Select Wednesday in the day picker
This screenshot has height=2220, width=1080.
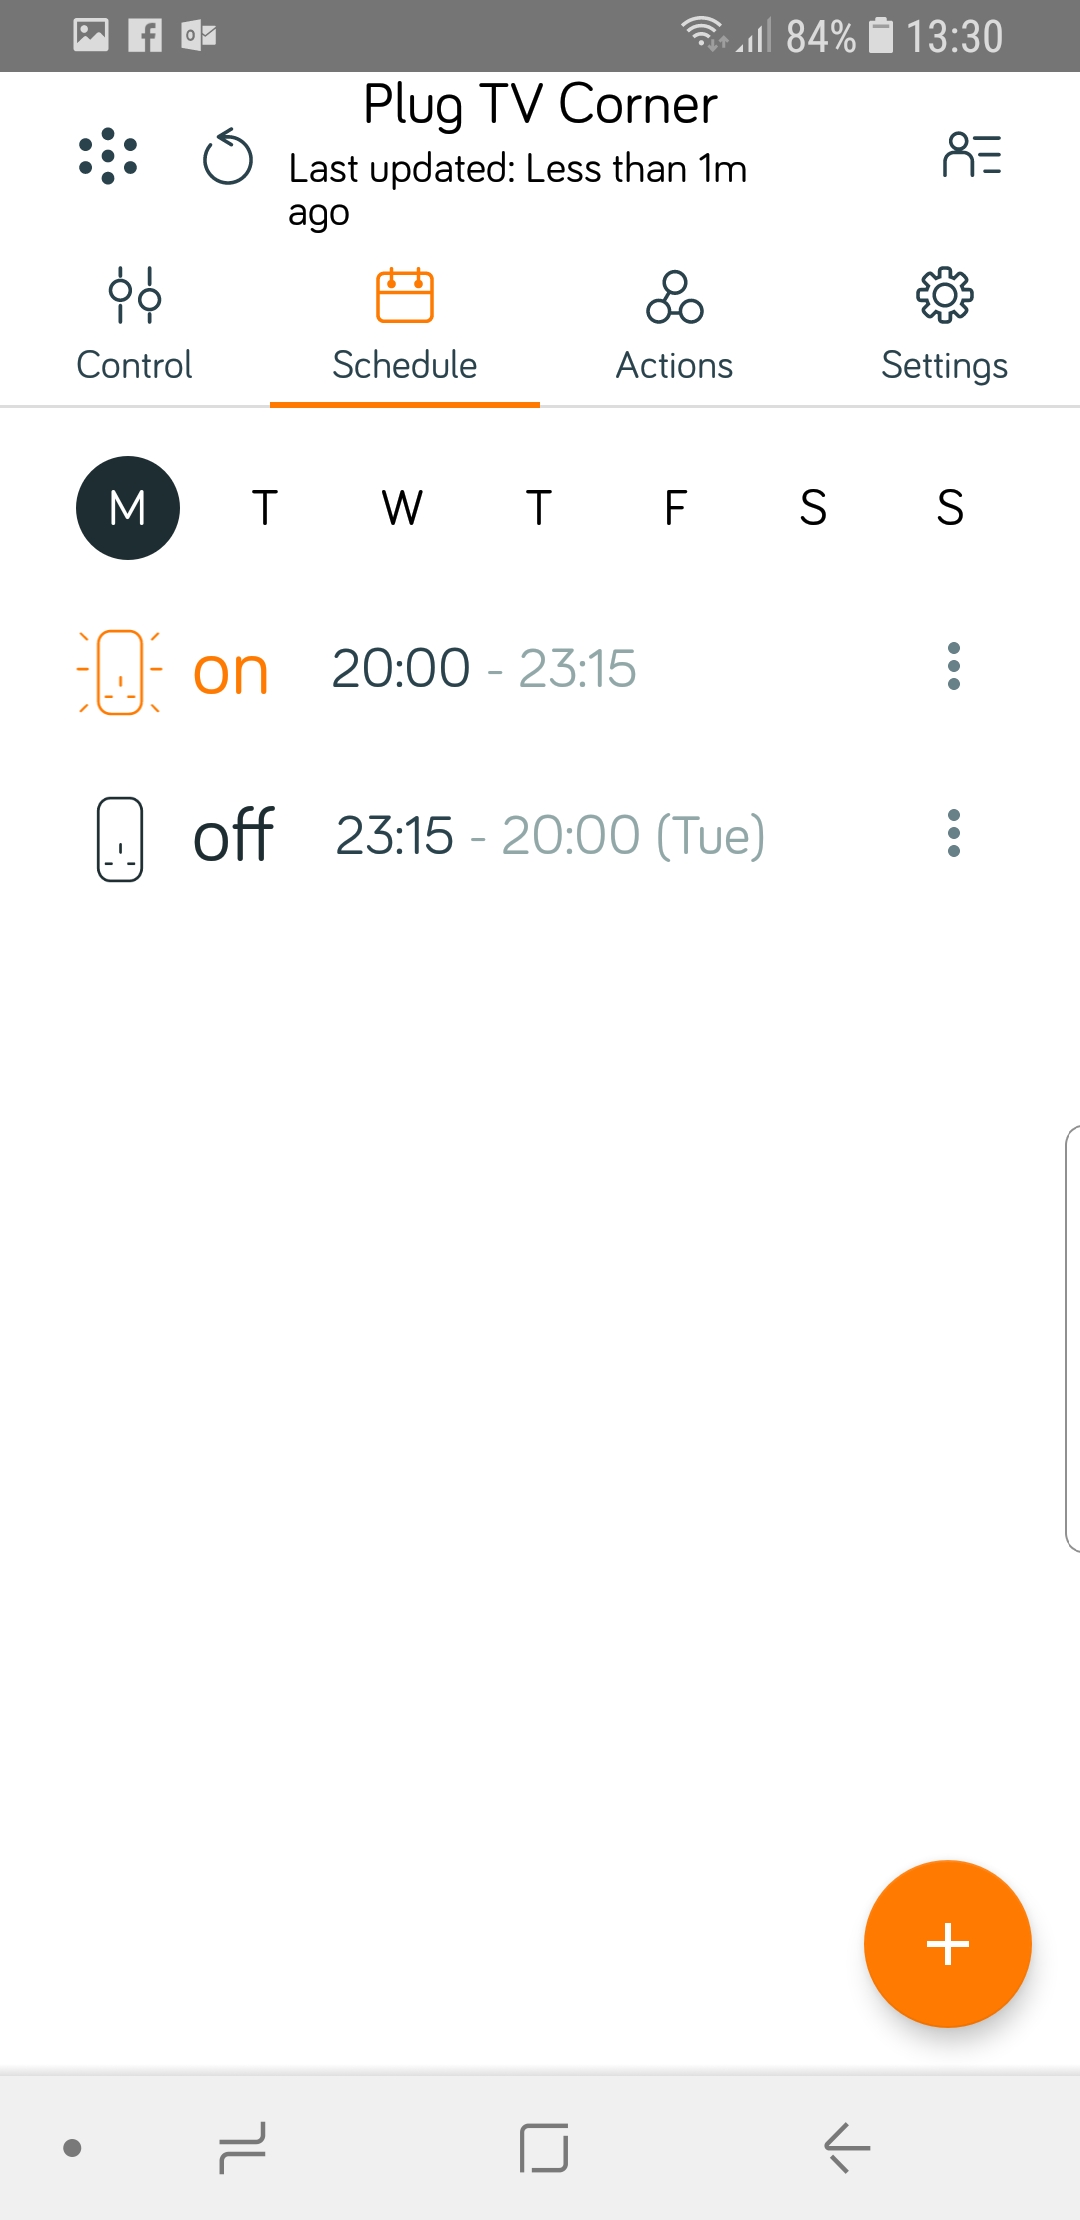pos(402,508)
